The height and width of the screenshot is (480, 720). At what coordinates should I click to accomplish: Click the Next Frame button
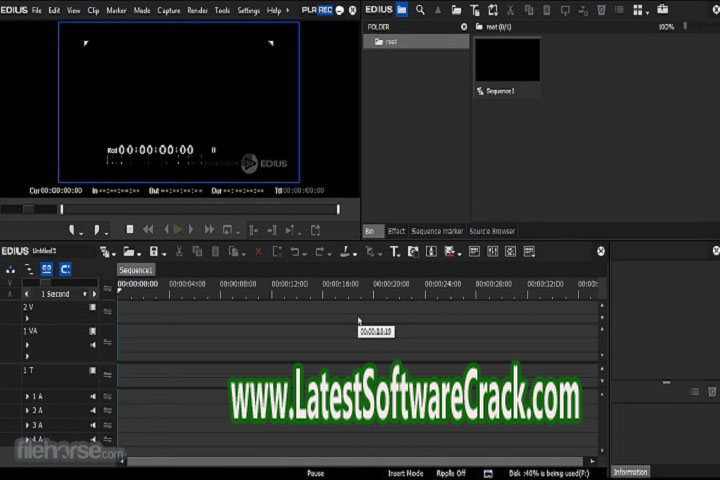191,229
